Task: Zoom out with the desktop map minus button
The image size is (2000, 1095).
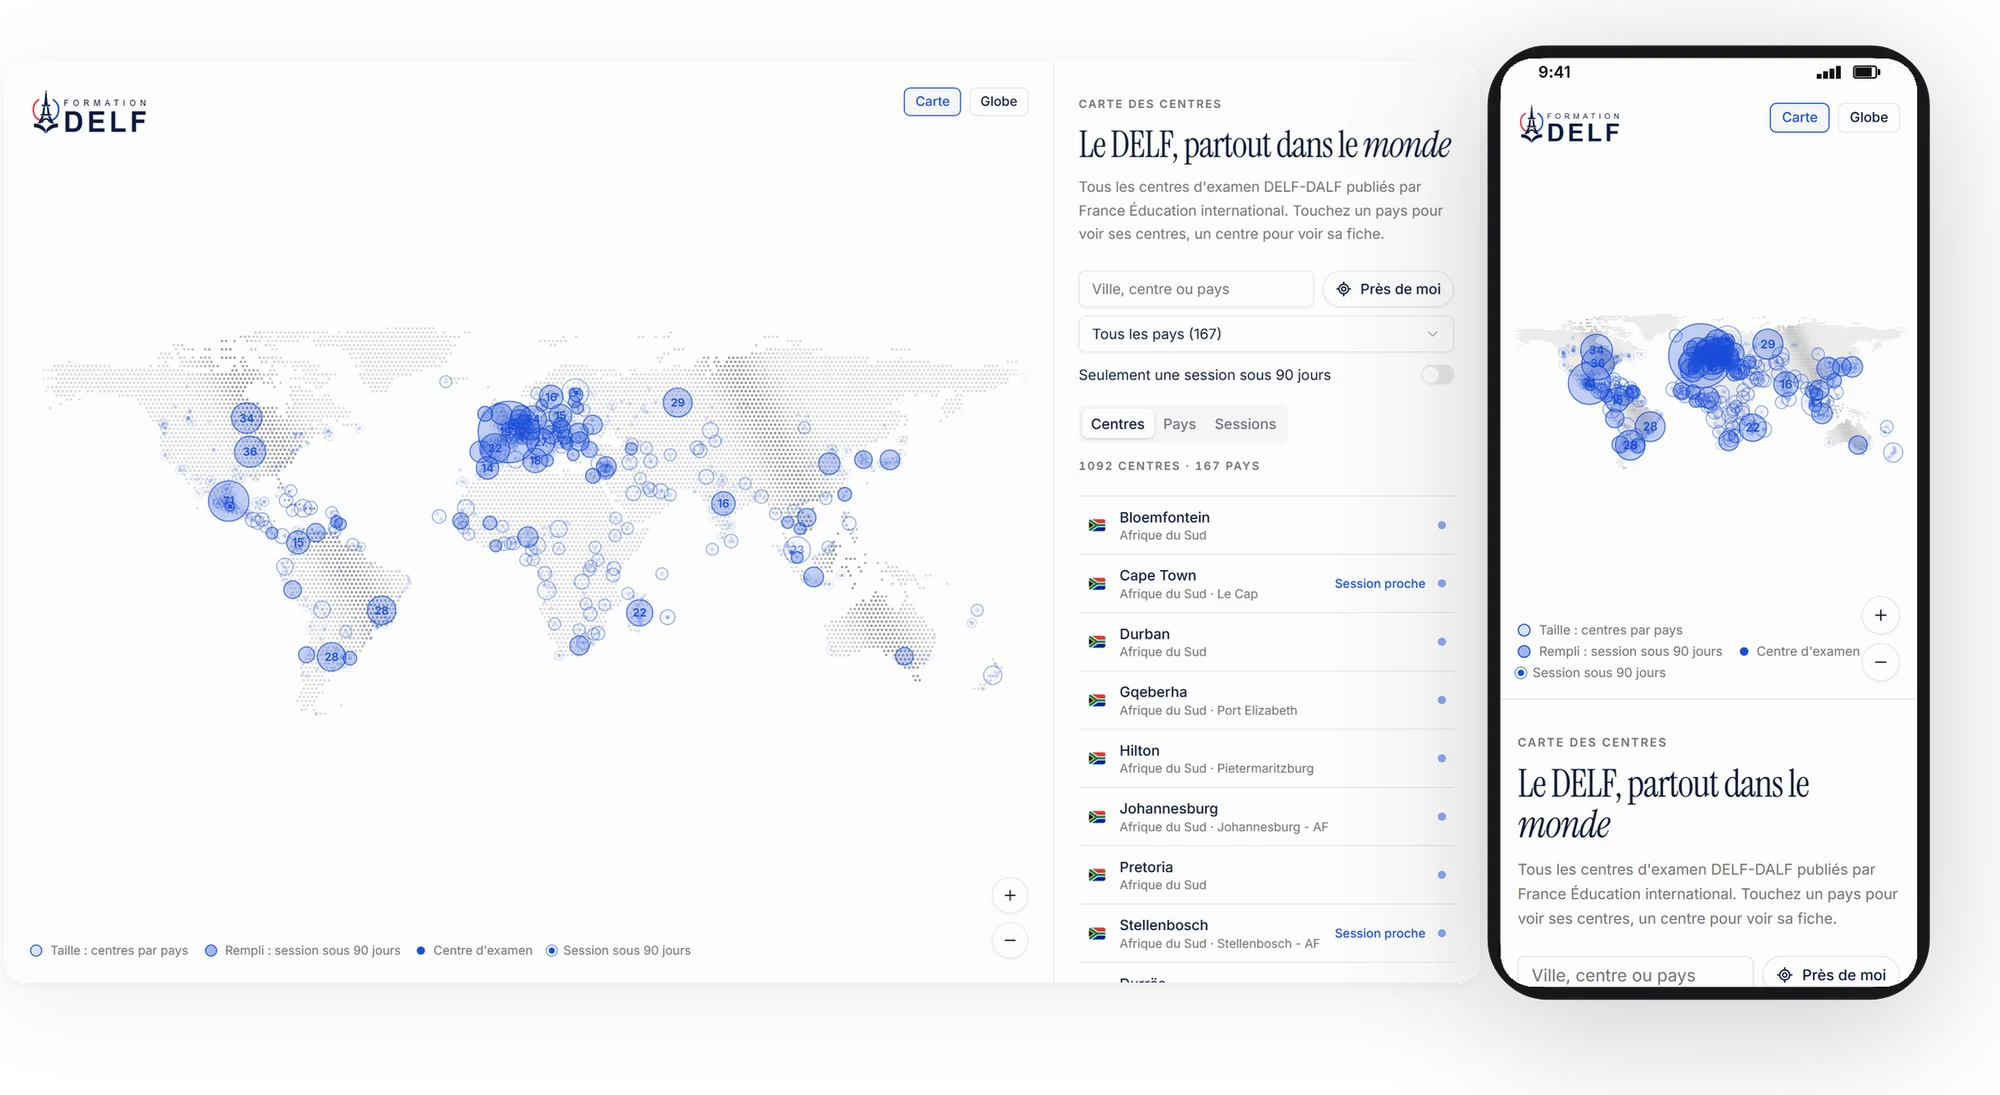Action: [1010, 940]
